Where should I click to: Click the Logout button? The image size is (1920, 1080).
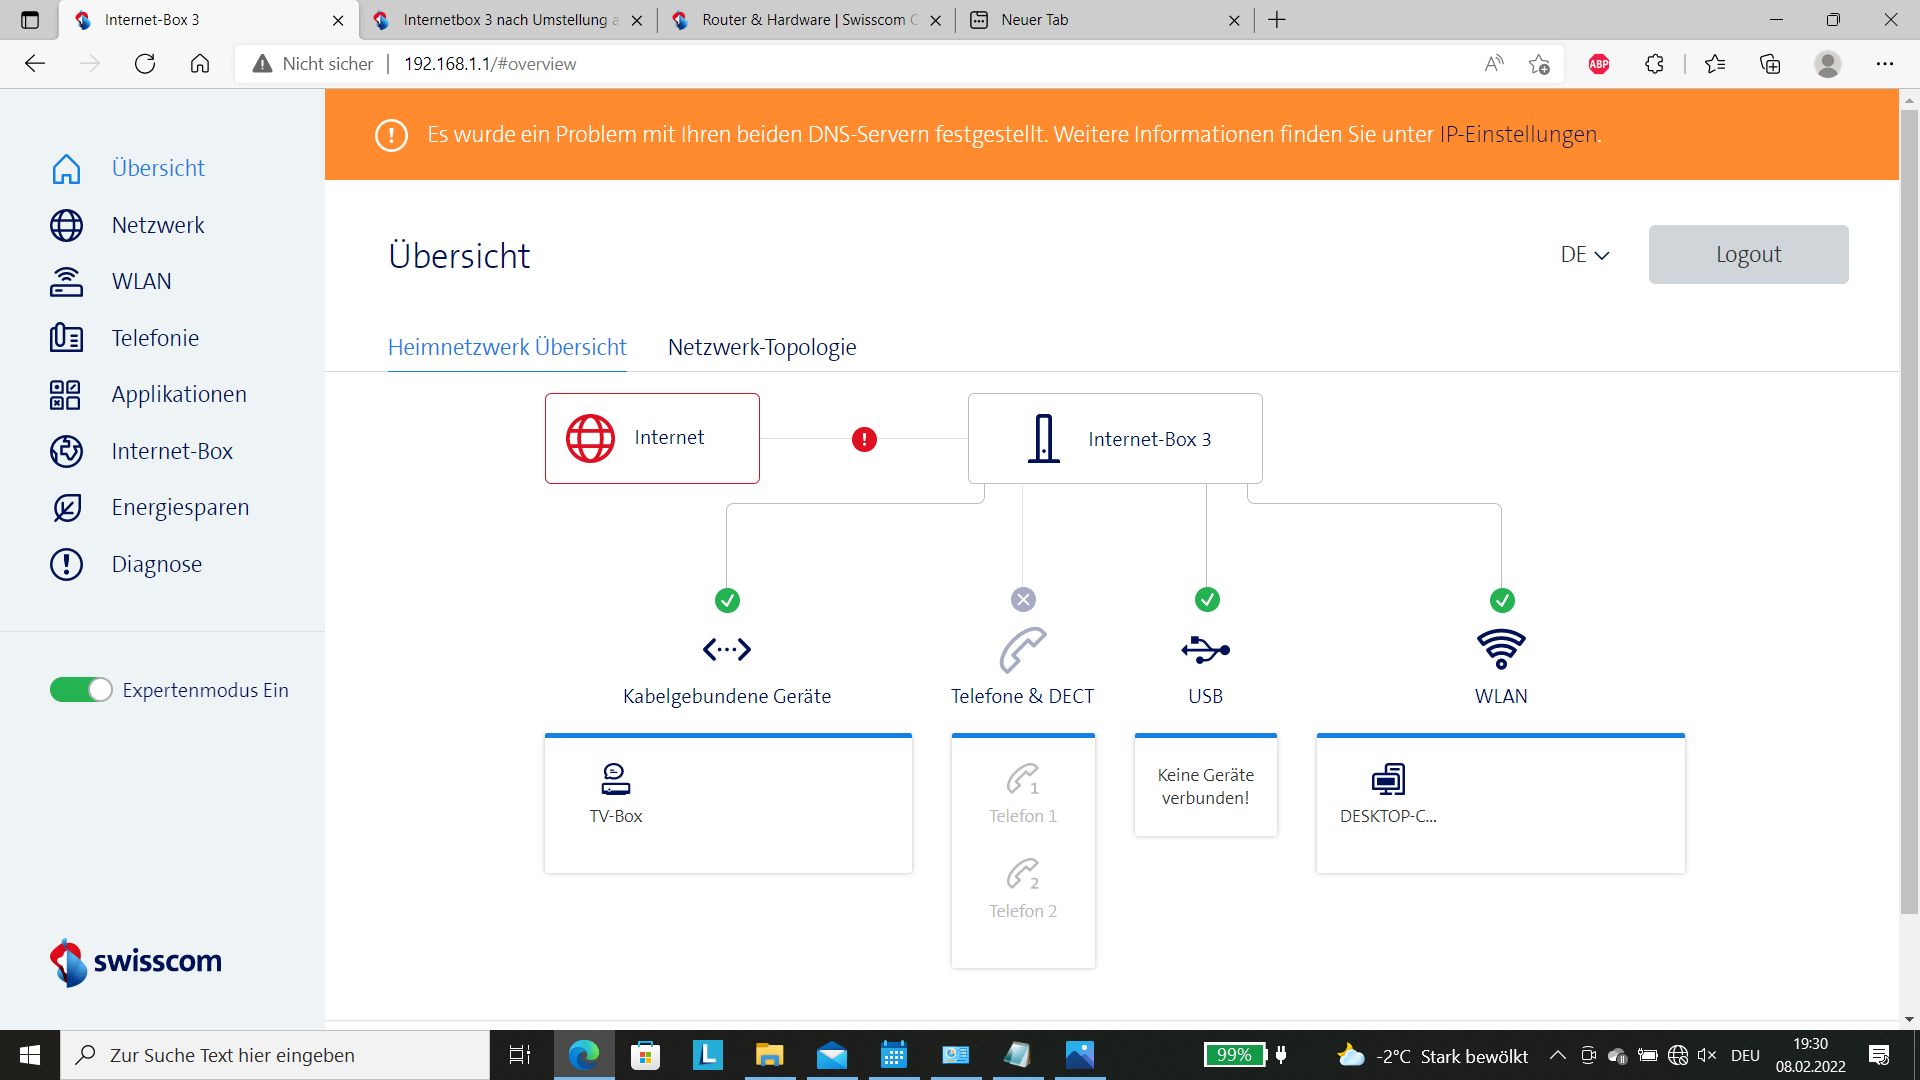[x=1747, y=254]
